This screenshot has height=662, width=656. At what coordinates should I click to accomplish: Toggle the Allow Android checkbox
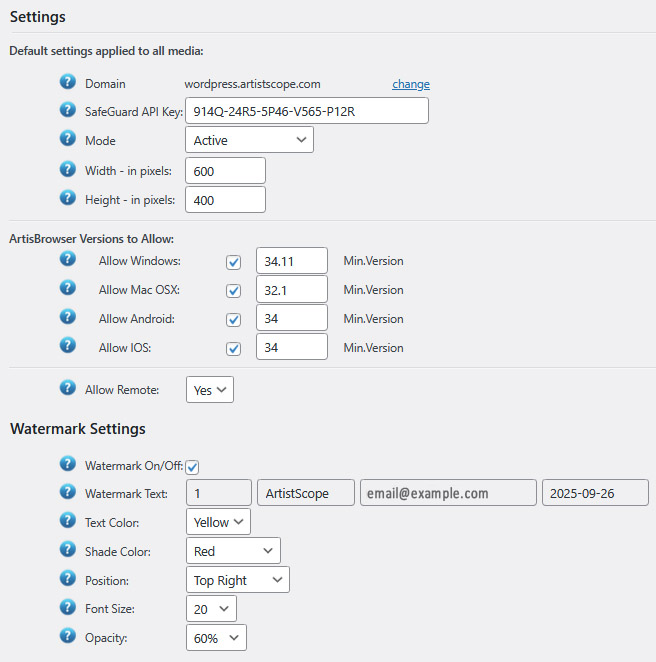[233, 320]
